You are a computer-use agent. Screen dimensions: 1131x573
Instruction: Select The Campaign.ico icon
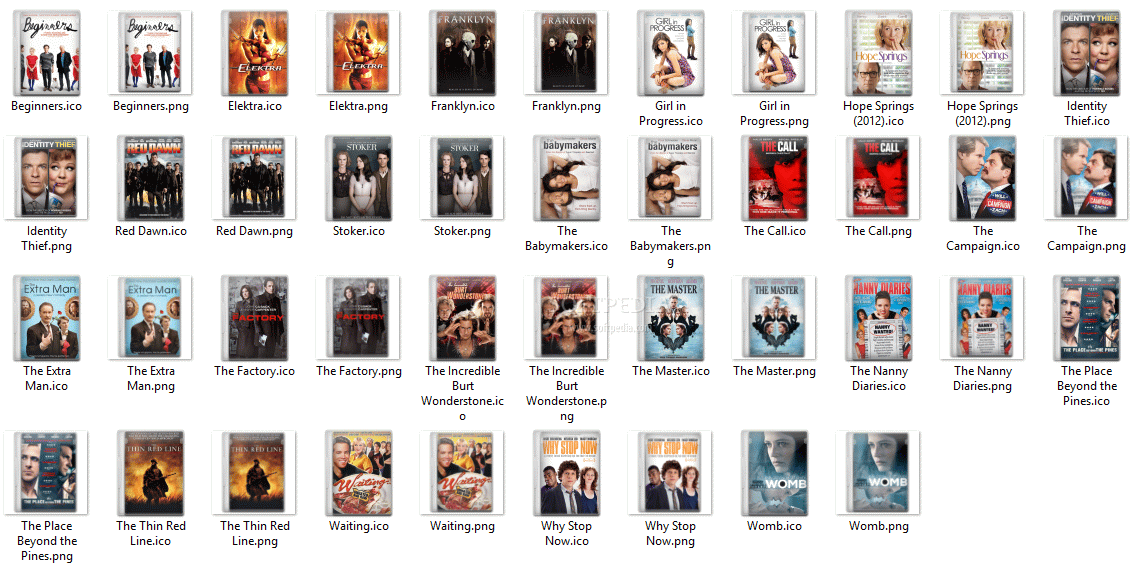click(982, 178)
